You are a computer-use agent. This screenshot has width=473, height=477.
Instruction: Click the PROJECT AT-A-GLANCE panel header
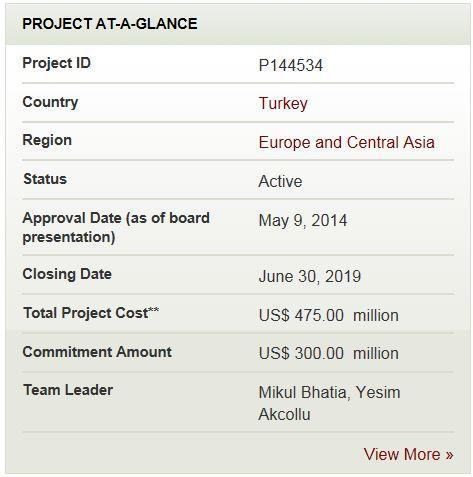click(238, 24)
